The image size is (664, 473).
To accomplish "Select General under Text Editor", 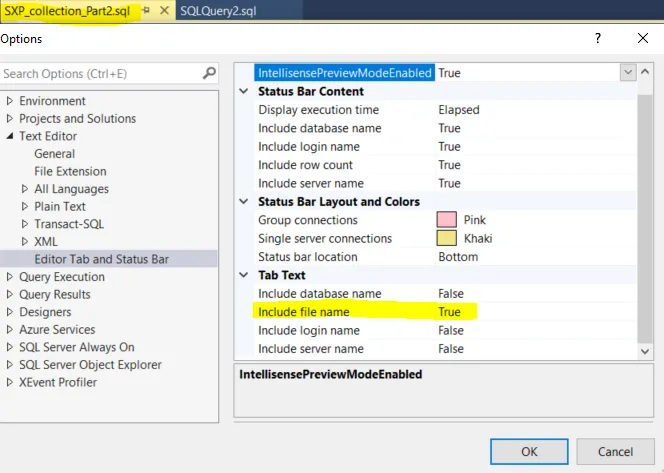I will [x=55, y=154].
